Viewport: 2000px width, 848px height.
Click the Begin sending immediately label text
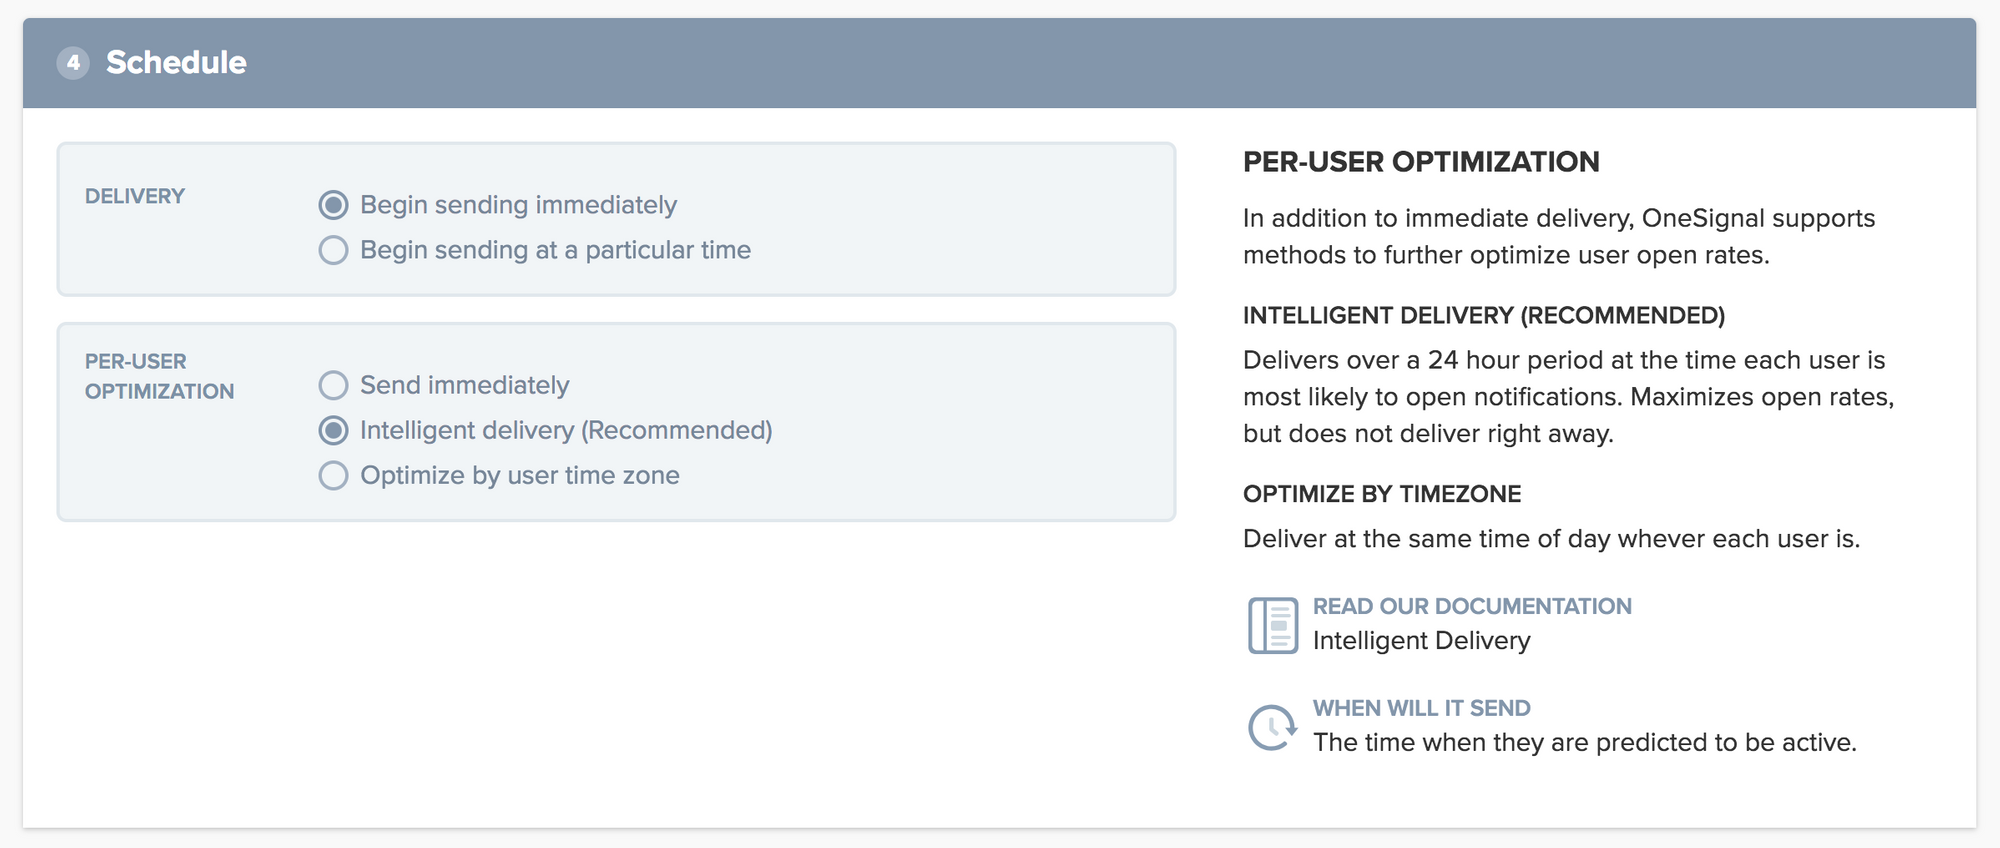click(x=518, y=205)
